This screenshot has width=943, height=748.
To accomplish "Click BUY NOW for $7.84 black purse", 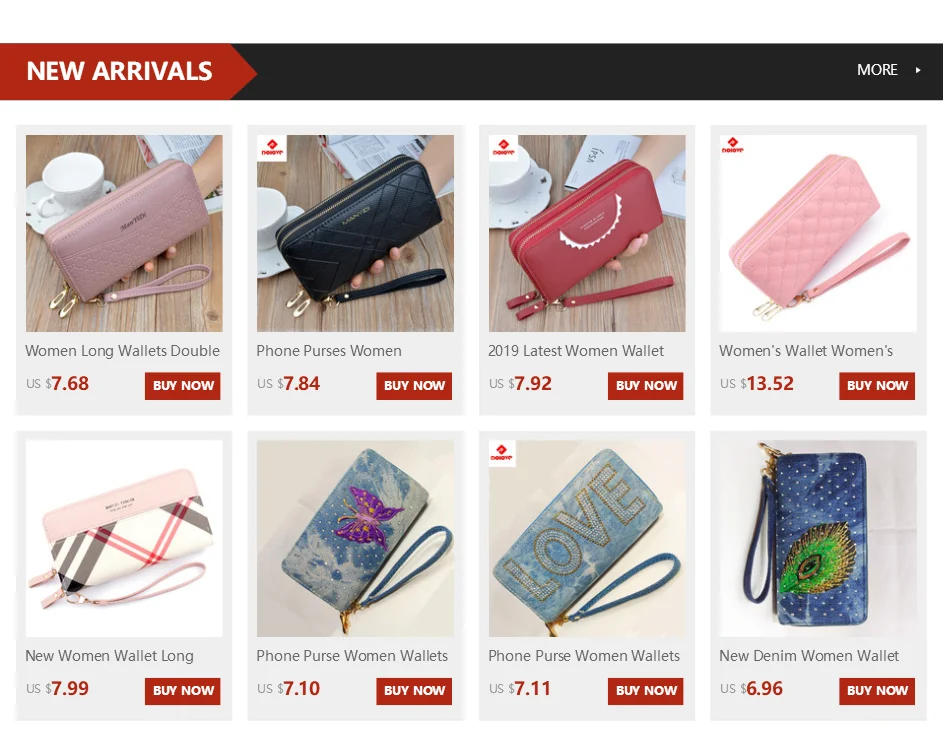I will tap(414, 386).
